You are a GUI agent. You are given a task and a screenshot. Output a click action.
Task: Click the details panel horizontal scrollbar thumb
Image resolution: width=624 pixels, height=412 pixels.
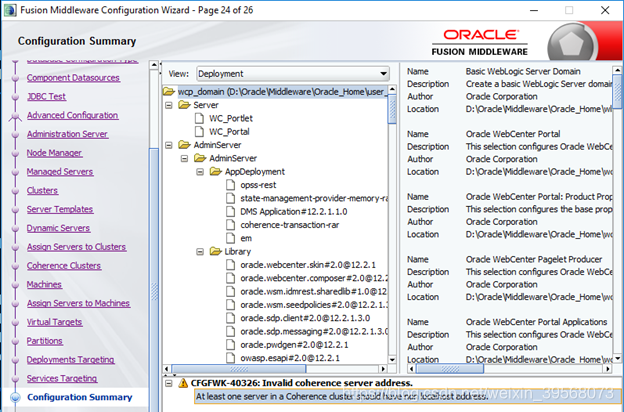point(450,369)
